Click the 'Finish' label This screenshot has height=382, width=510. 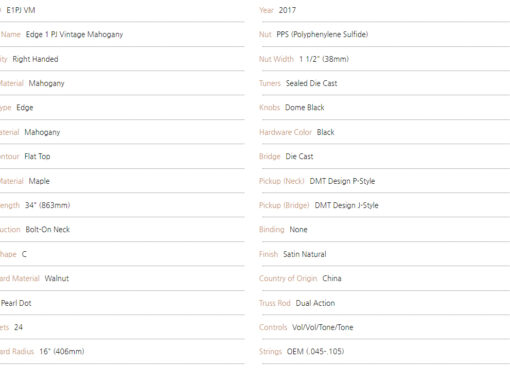click(268, 254)
